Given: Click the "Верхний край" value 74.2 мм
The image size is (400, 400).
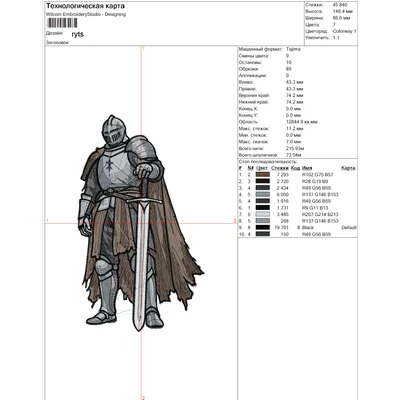Looking at the screenshot, I should click(x=295, y=96).
